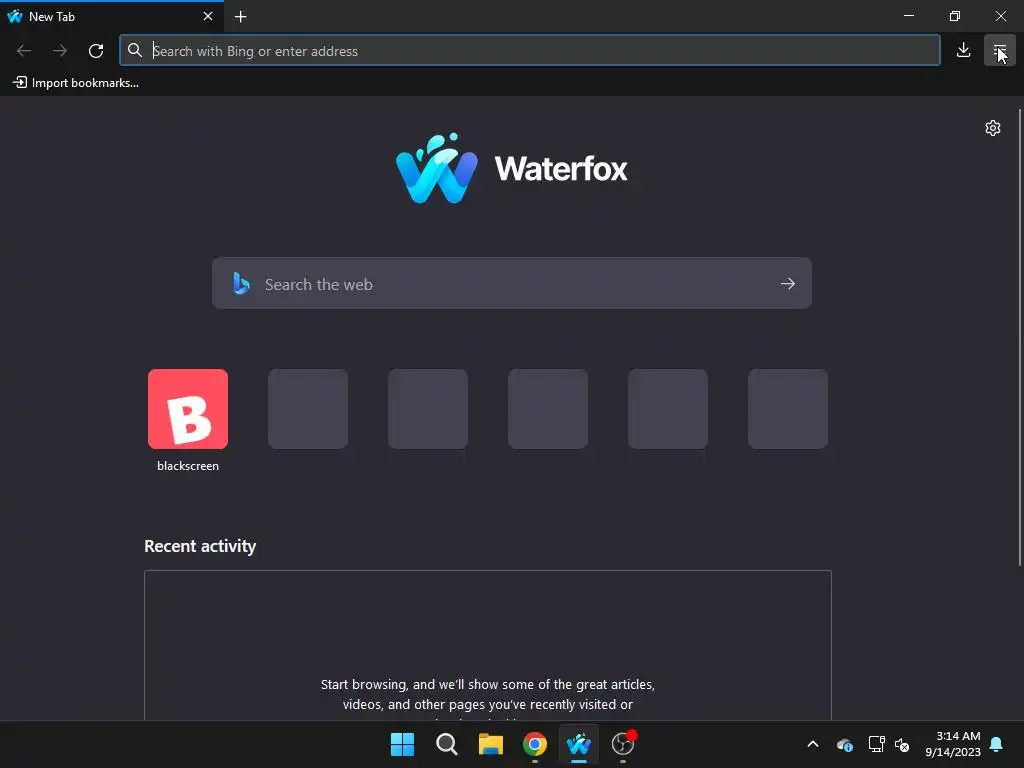The image size is (1024, 768).
Task: Click the Waterfox logo on new tab page
Action: (x=511, y=168)
